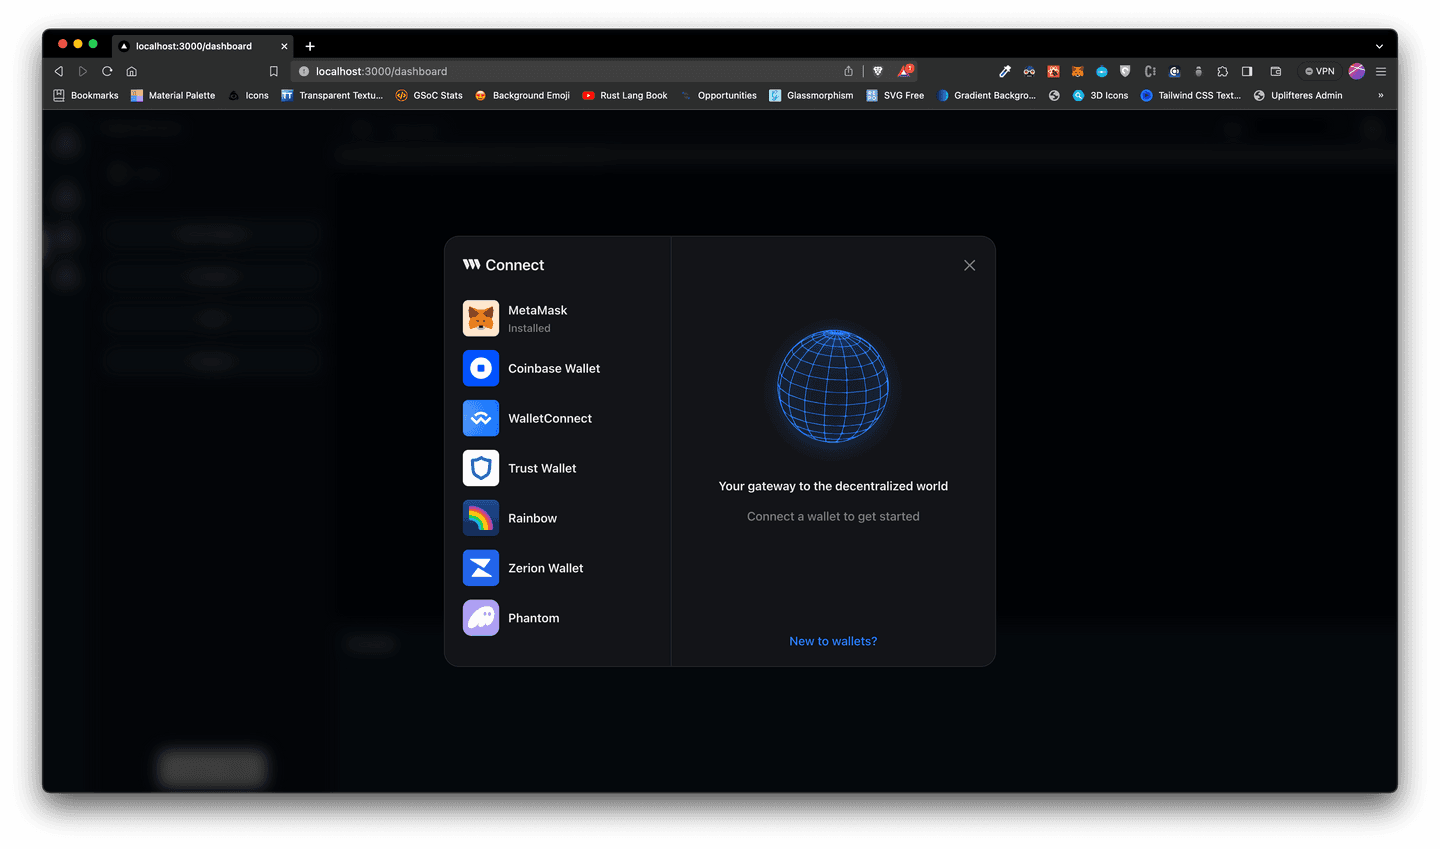Image resolution: width=1440 pixels, height=849 pixels.
Task: Show hidden bookmarks with double chevron
Action: tap(1381, 95)
